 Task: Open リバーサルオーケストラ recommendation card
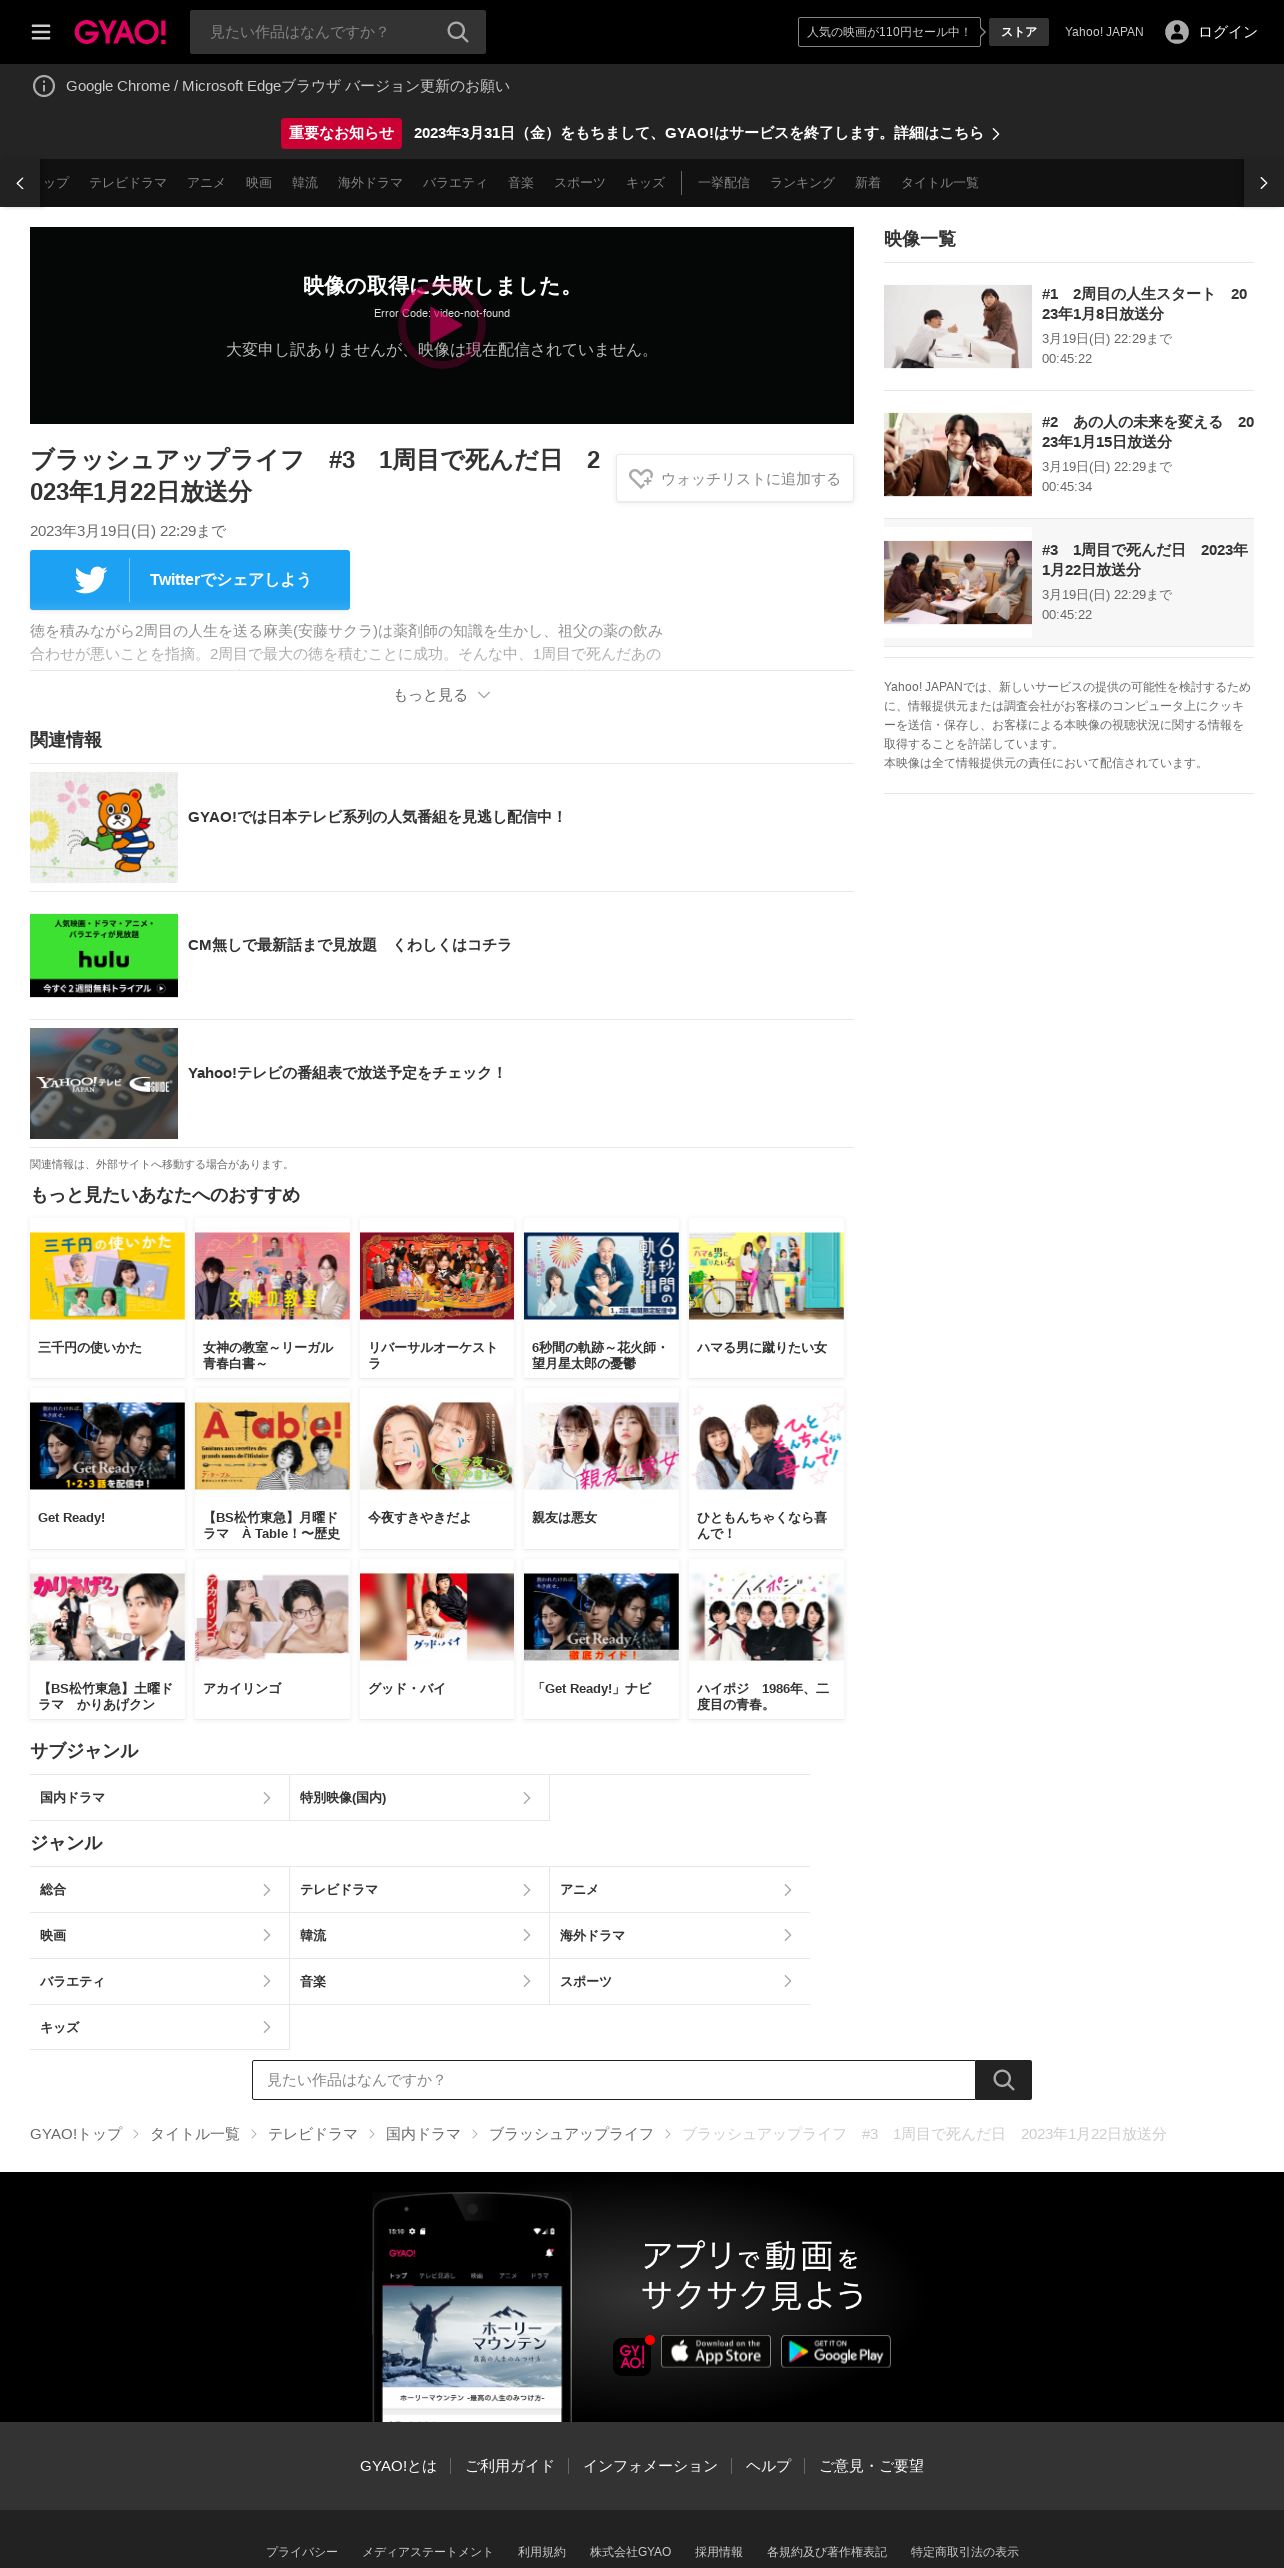coord(437,1298)
